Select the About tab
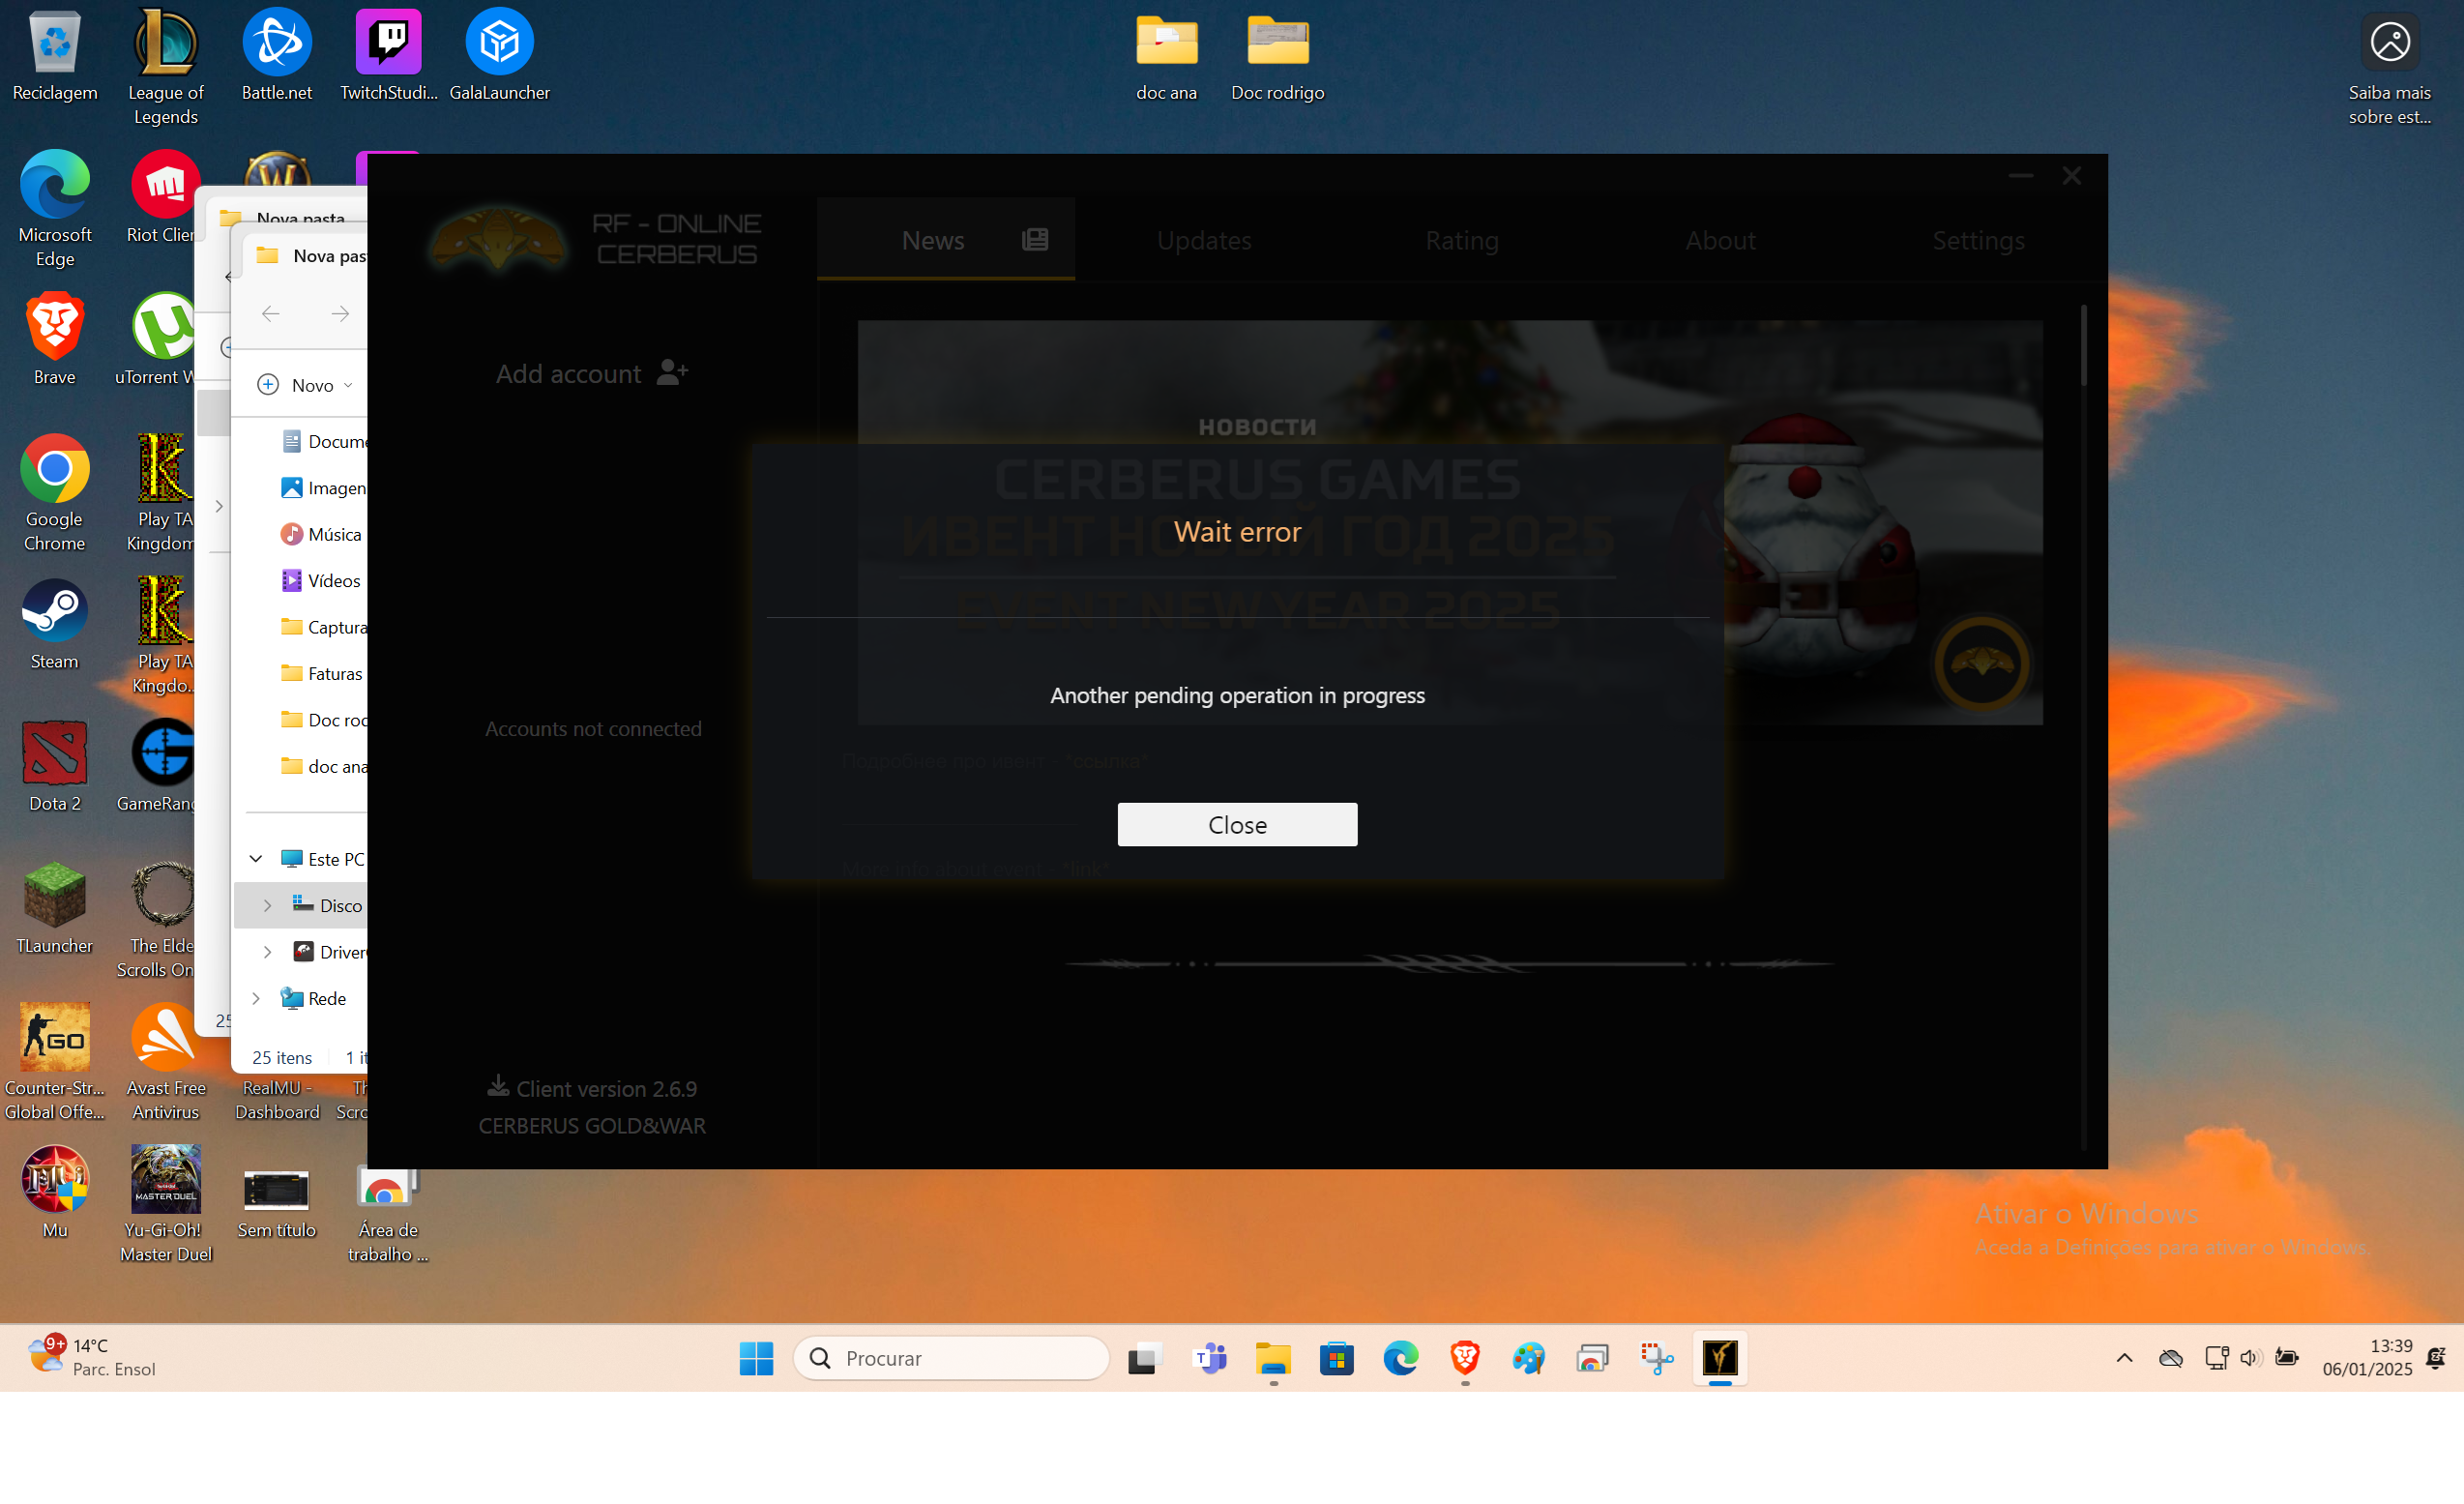Viewport: 2464px width, 1504px height. pos(1720,240)
